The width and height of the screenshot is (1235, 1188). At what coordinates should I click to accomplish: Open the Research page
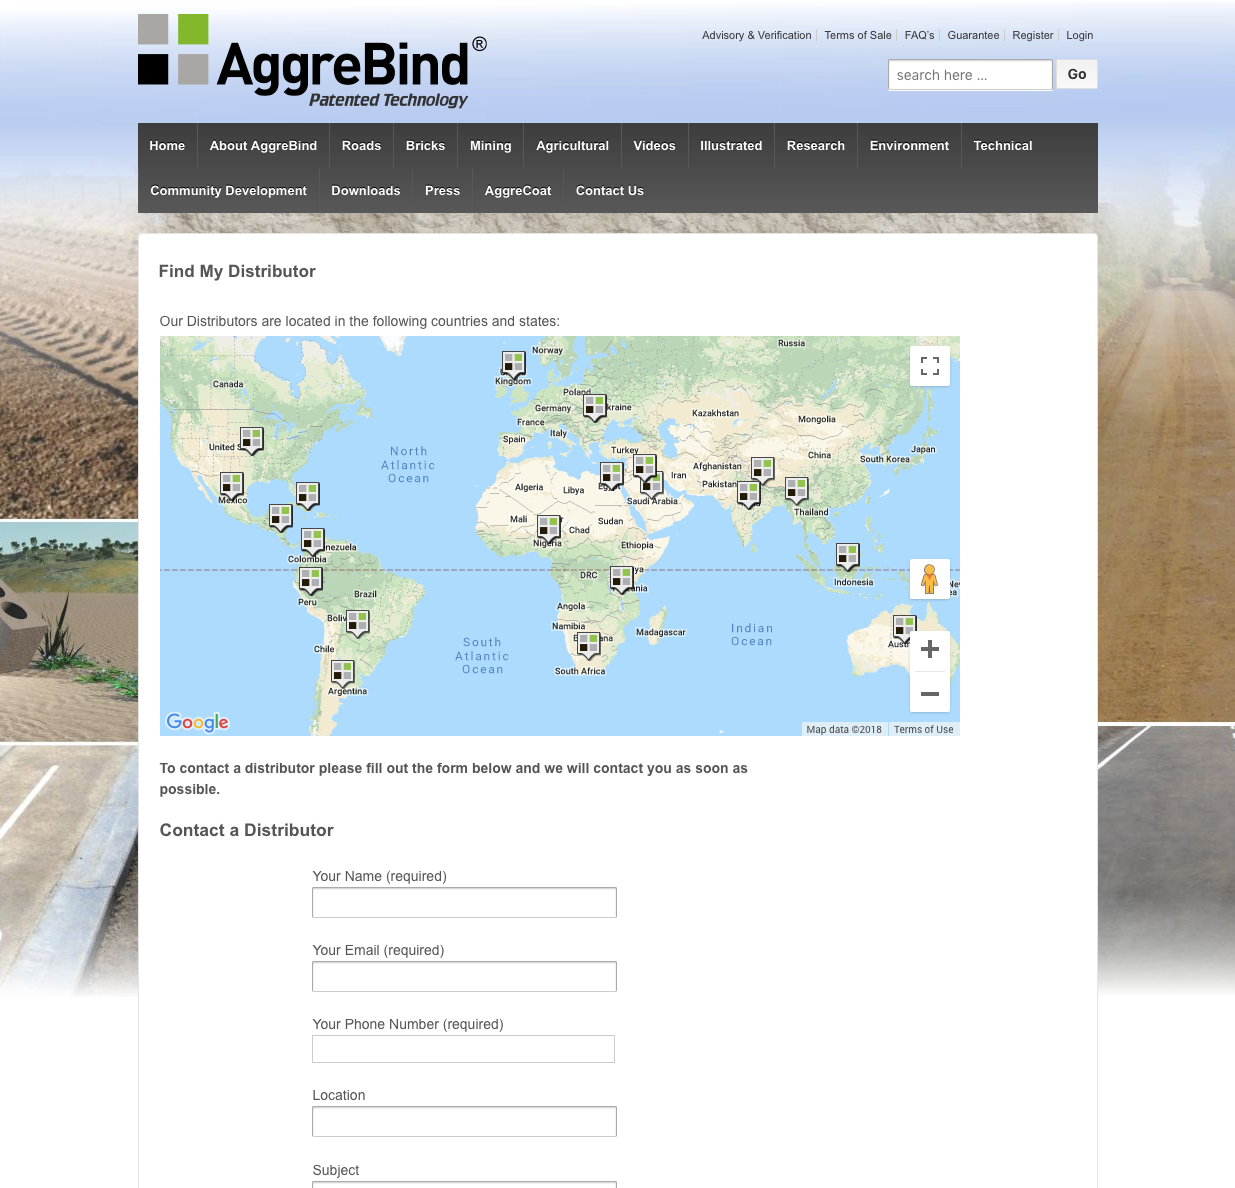point(816,146)
